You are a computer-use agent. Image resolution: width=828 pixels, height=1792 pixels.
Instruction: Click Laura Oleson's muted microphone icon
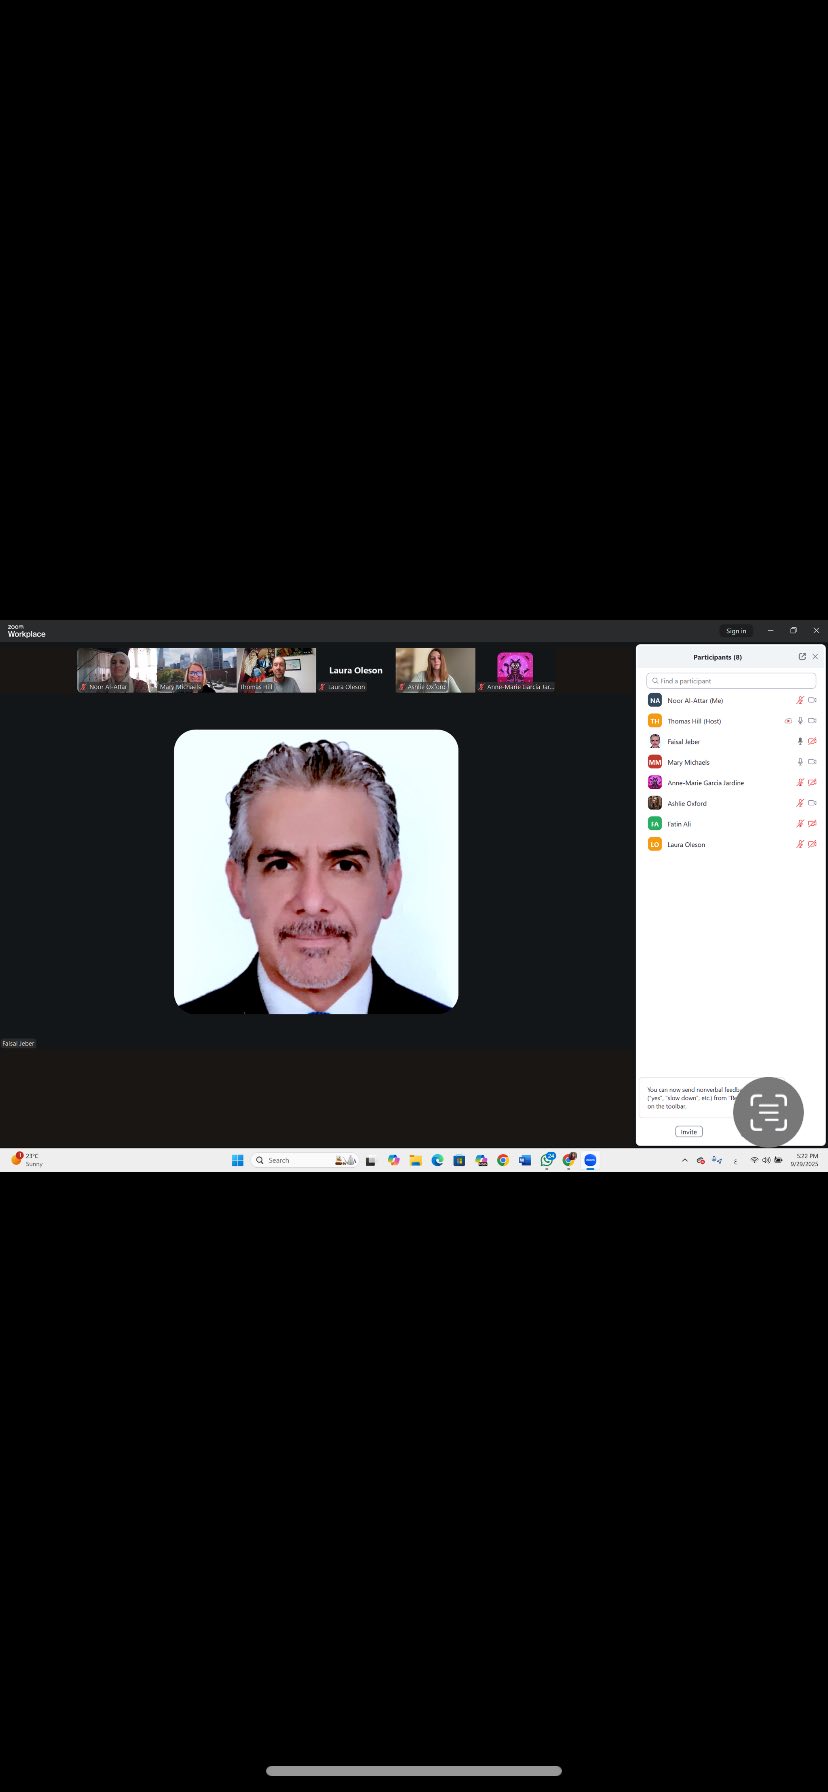pos(800,845)
